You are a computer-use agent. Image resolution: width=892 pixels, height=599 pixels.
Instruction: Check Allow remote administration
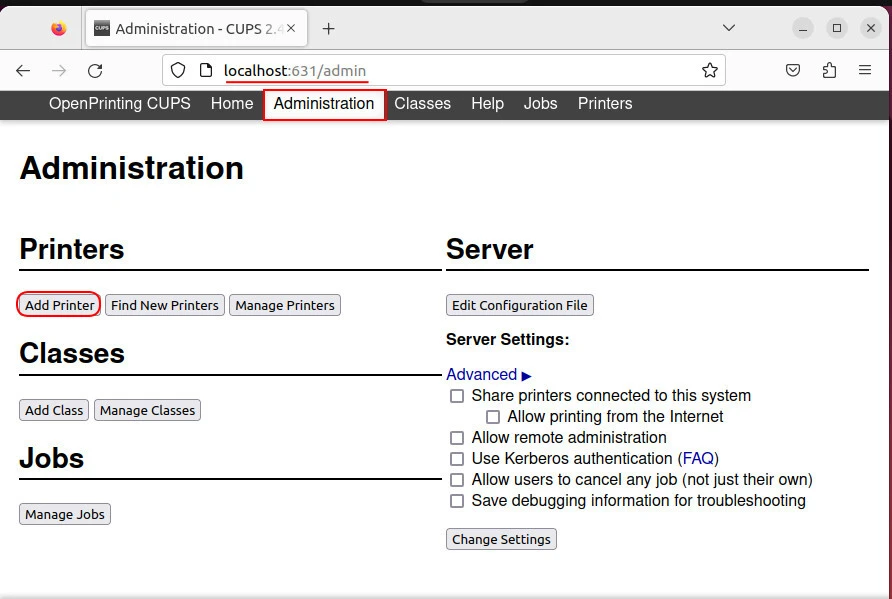pyautogui.click(x=457, y=438)
